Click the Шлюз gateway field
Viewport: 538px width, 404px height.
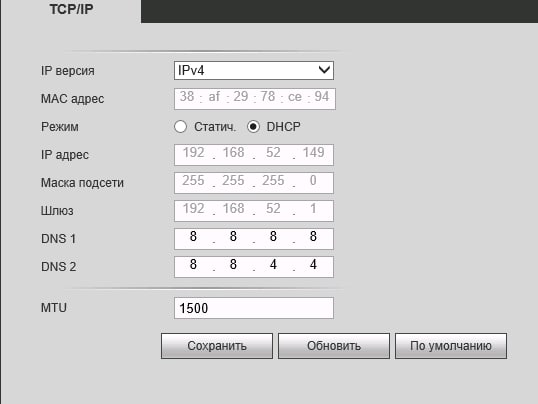click(254, 211)
